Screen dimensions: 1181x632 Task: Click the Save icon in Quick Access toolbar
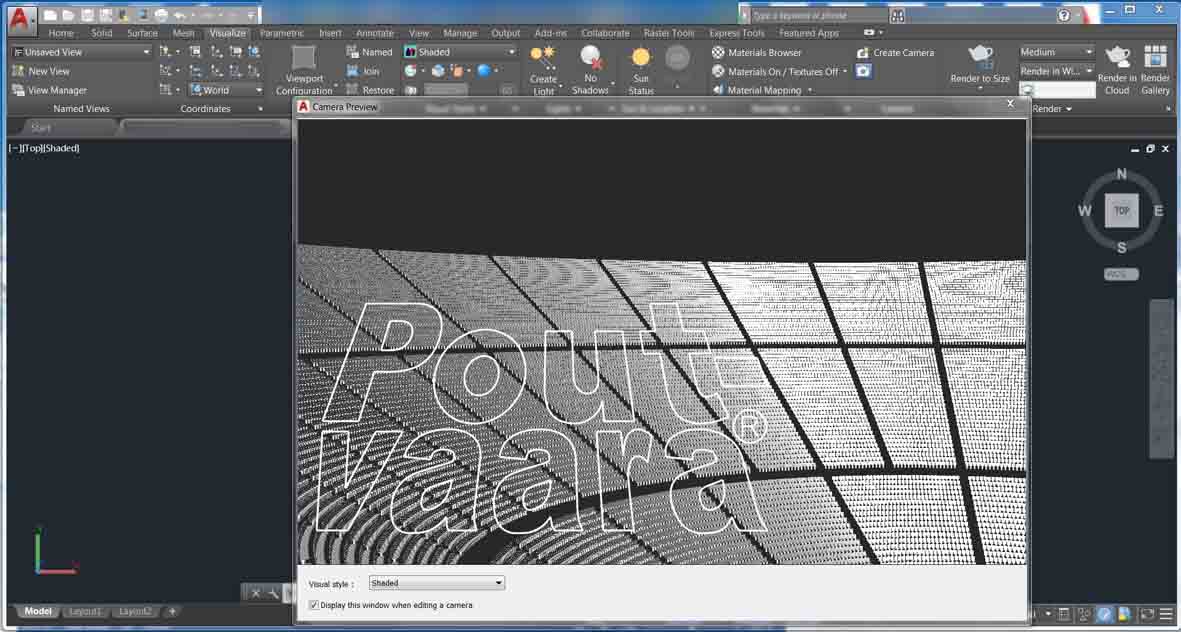point(87,15)
